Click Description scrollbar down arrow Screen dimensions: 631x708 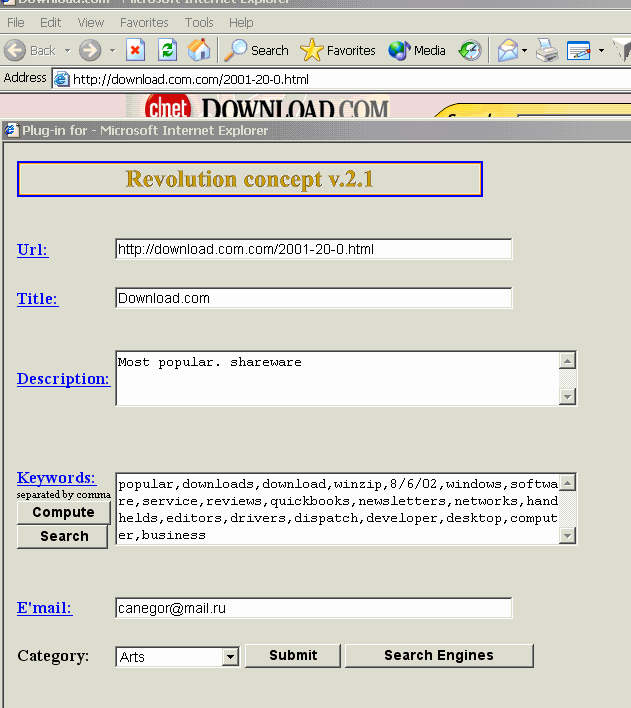[567, 397]
